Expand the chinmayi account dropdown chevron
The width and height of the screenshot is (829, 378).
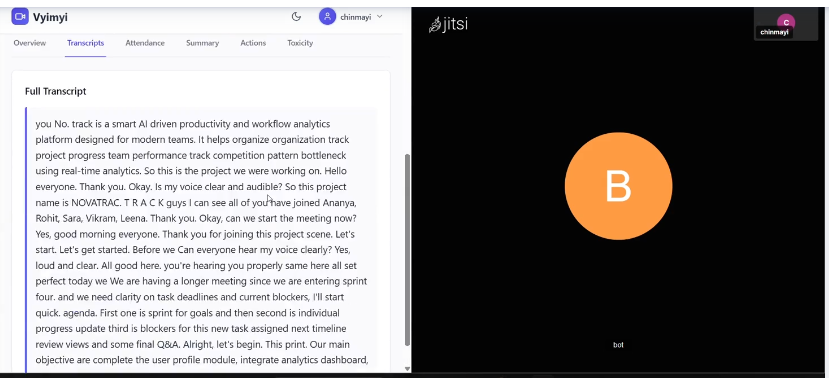pos(379,17)
